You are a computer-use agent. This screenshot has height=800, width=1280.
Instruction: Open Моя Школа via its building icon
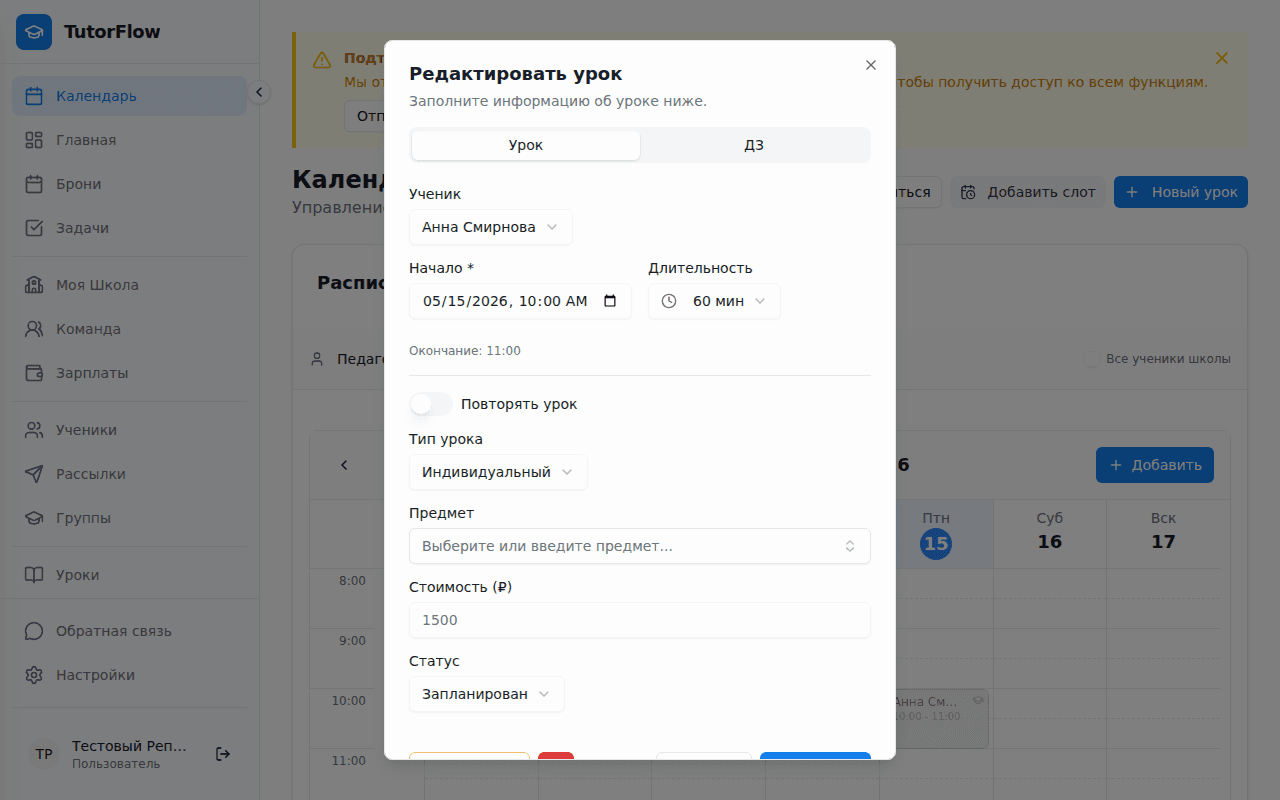pyautogui.click(x=34, y=285)
